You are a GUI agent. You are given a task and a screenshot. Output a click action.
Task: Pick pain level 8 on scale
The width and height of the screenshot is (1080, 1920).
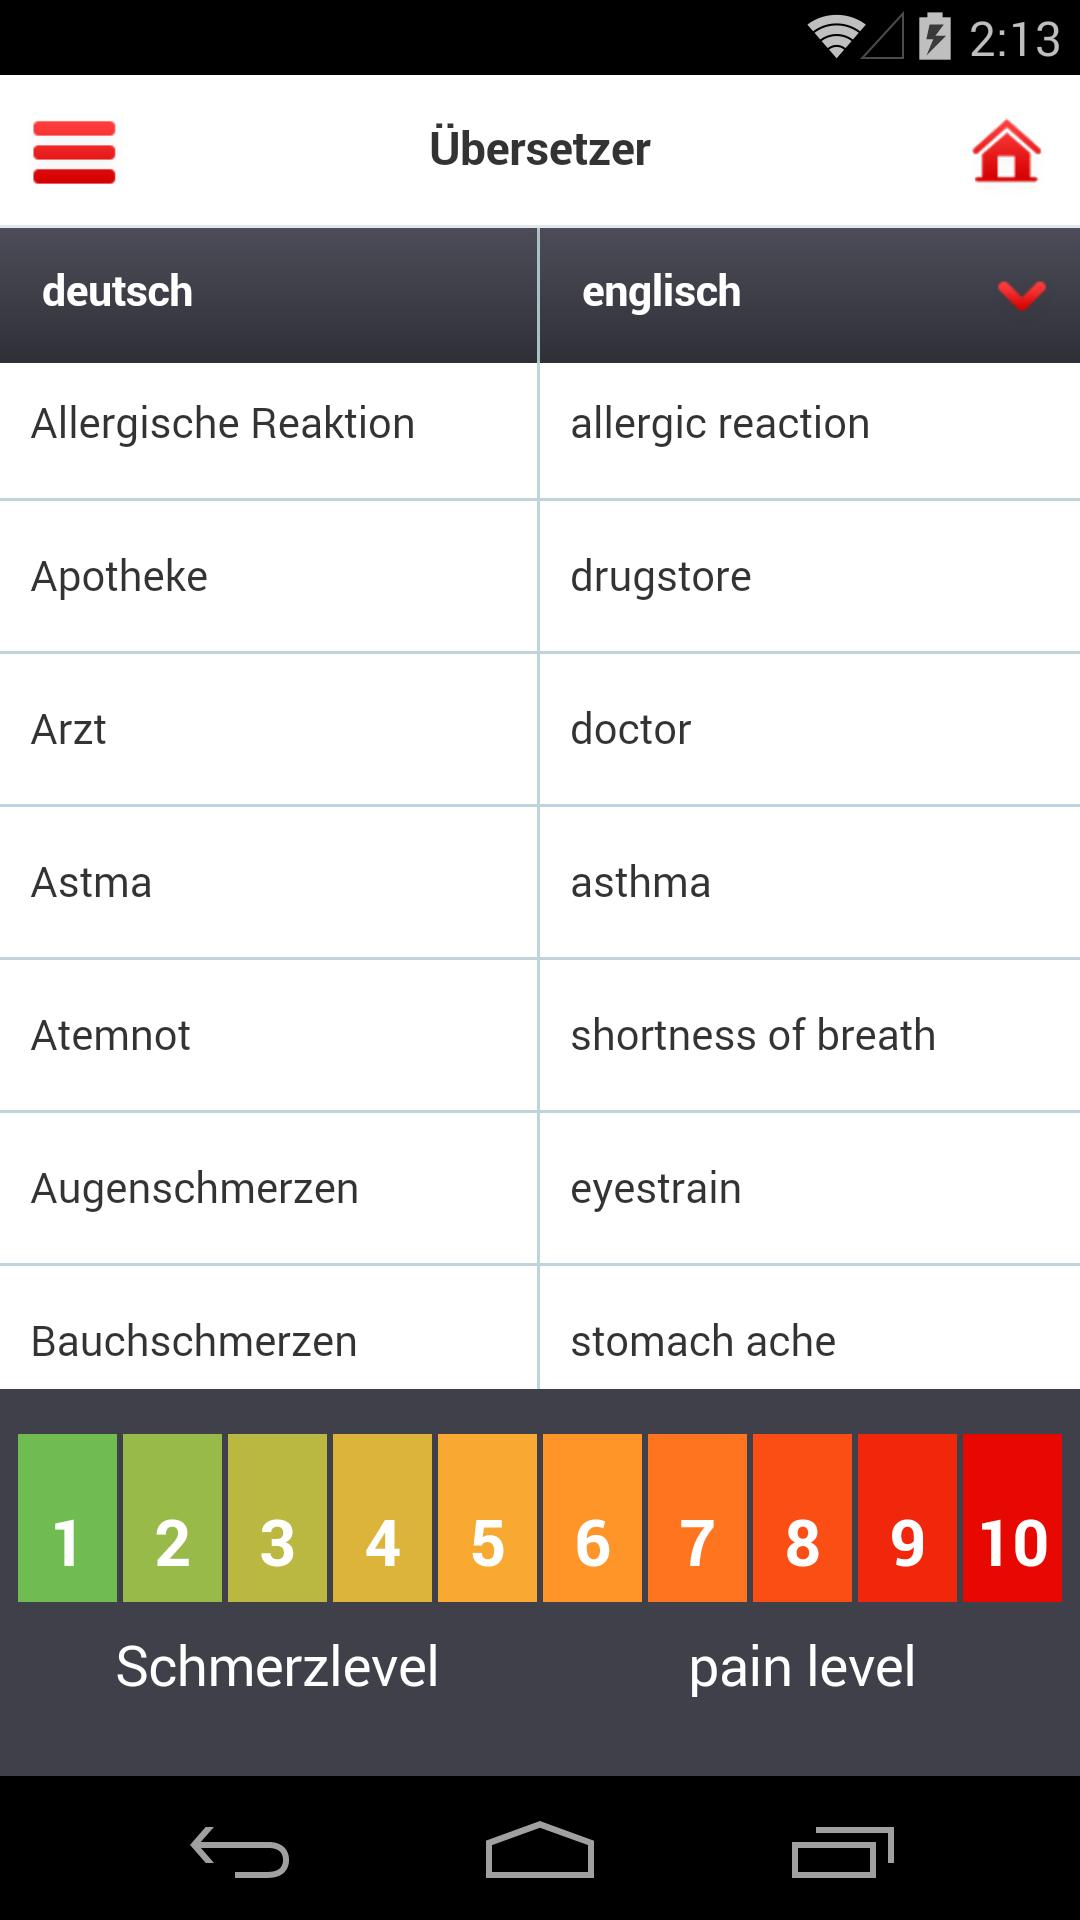(802, 1518)
